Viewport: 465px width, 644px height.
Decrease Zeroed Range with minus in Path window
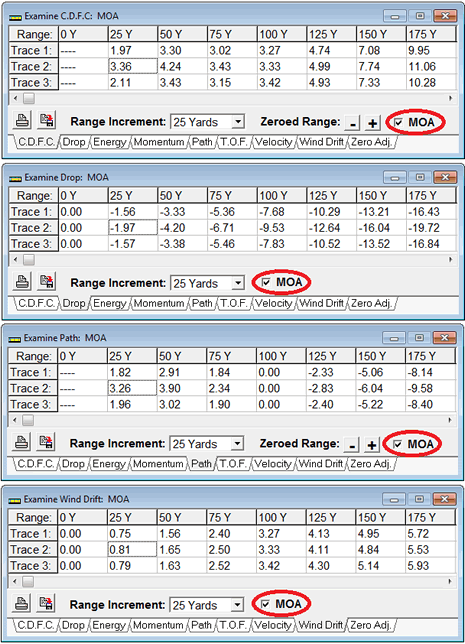point(352,445)
